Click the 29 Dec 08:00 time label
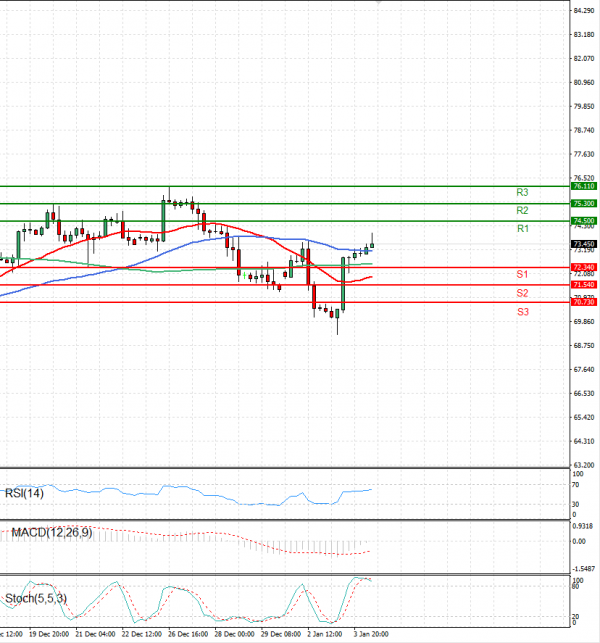 (281, 634)
